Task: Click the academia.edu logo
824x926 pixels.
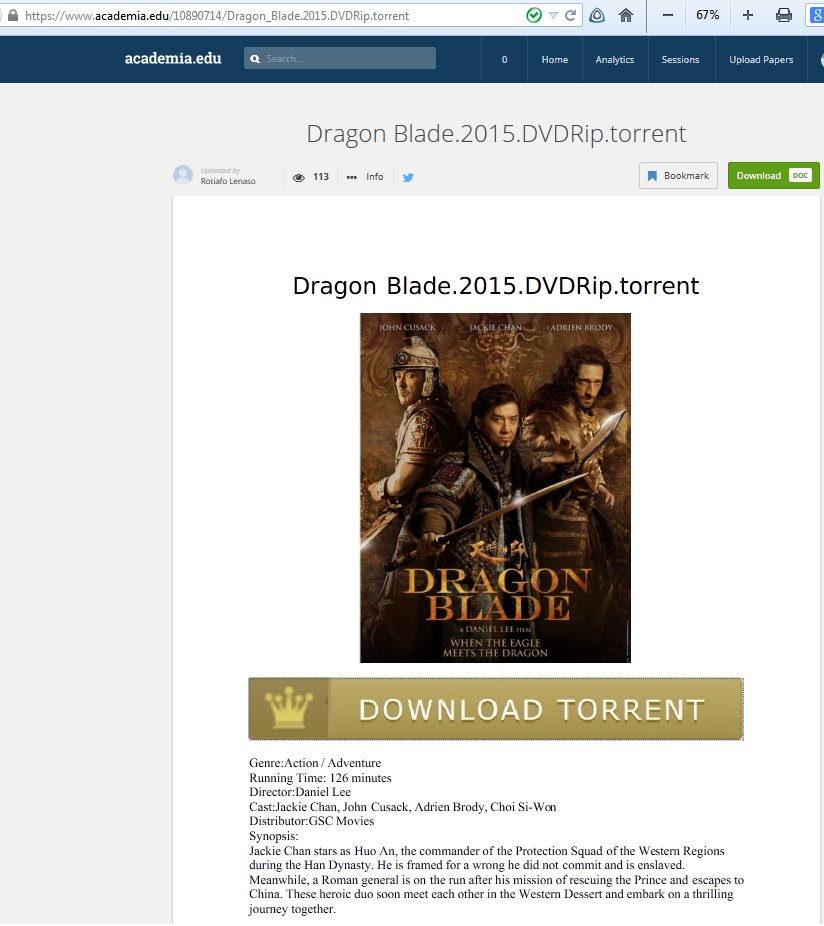Action: point(173,58)
